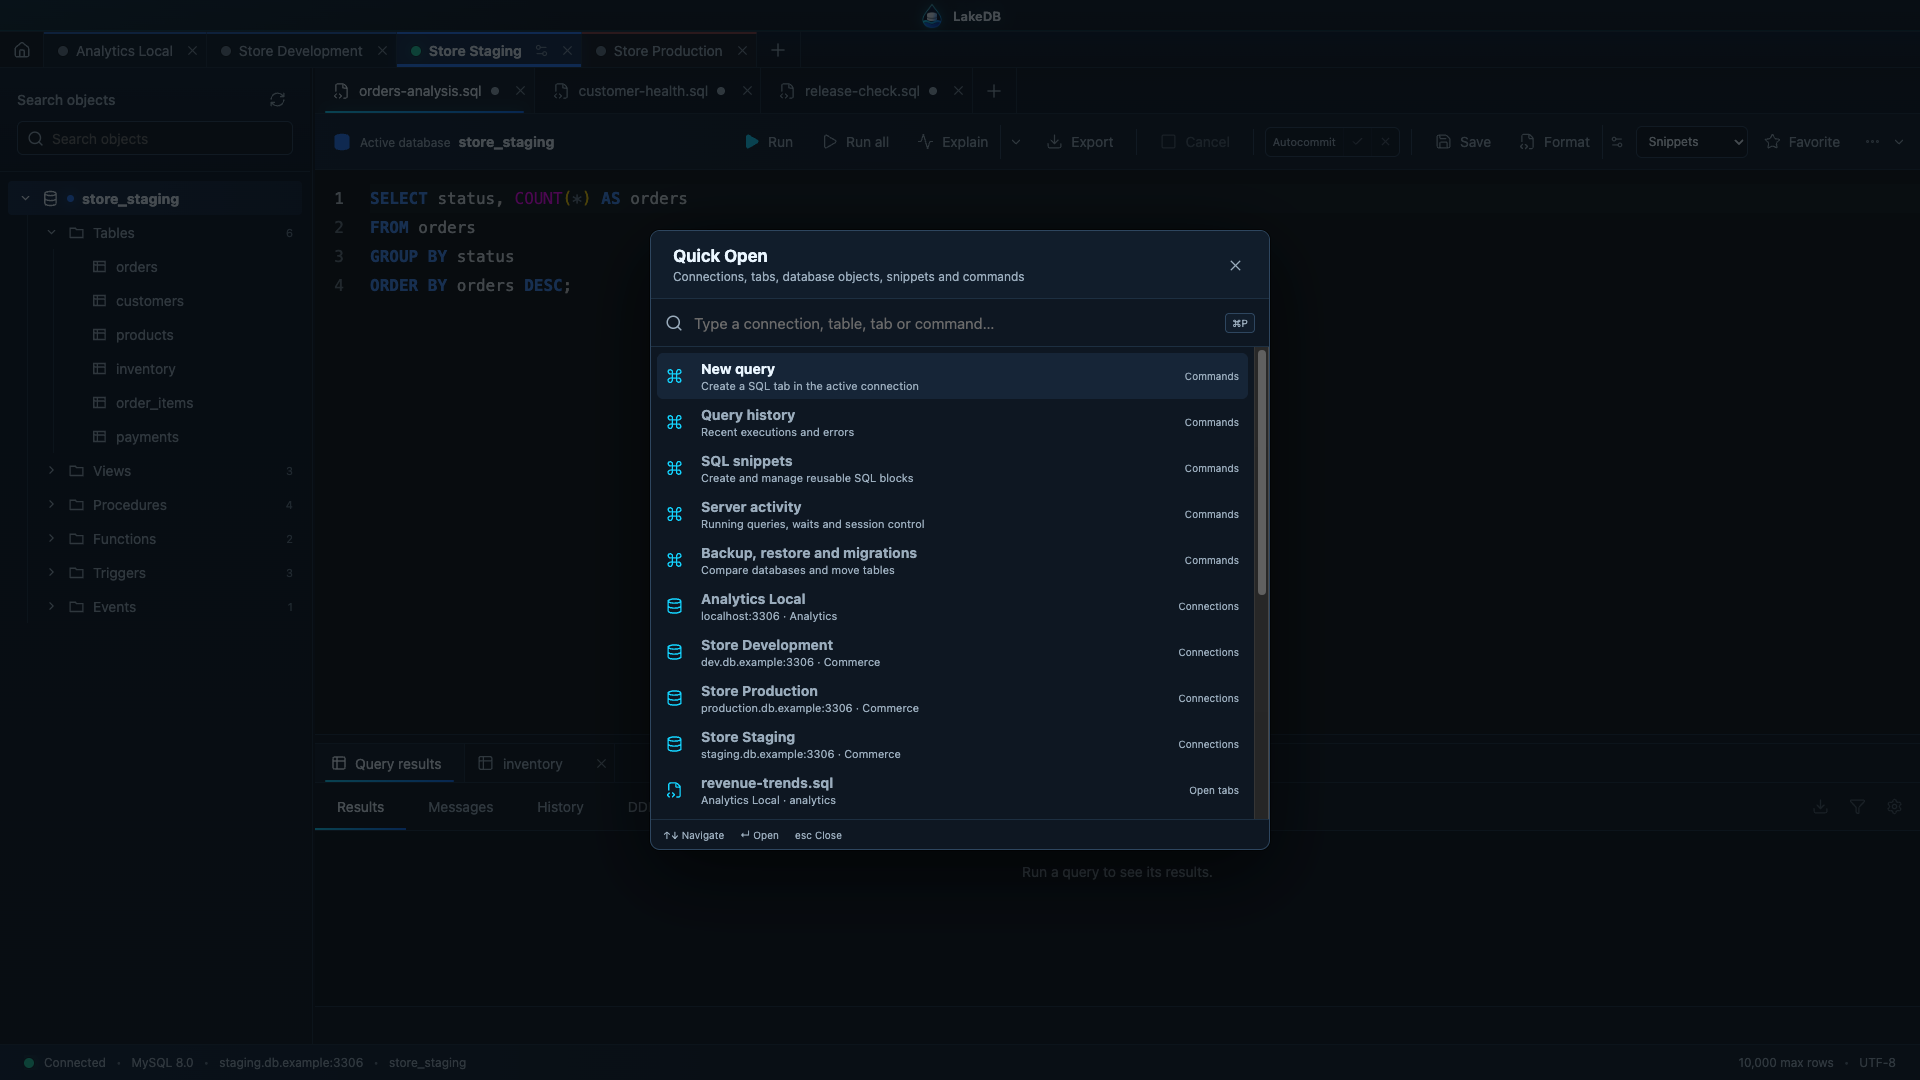This screenshot has width=1920, height=1080.
Task: Expand toolbar with the chevron at far right
Action: click(x=1899, y=142)
